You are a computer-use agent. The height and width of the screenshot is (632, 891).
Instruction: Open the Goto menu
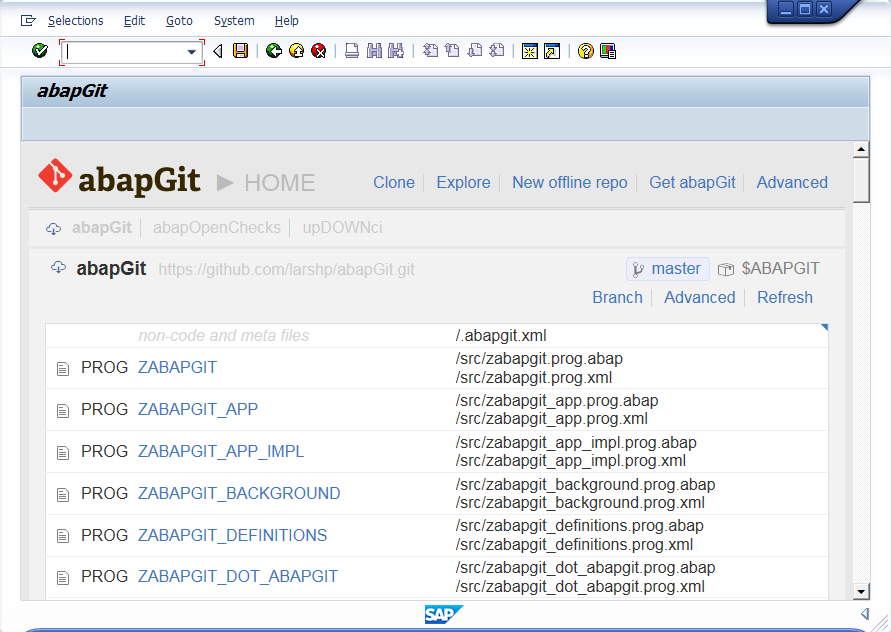[x=179, y=21]
